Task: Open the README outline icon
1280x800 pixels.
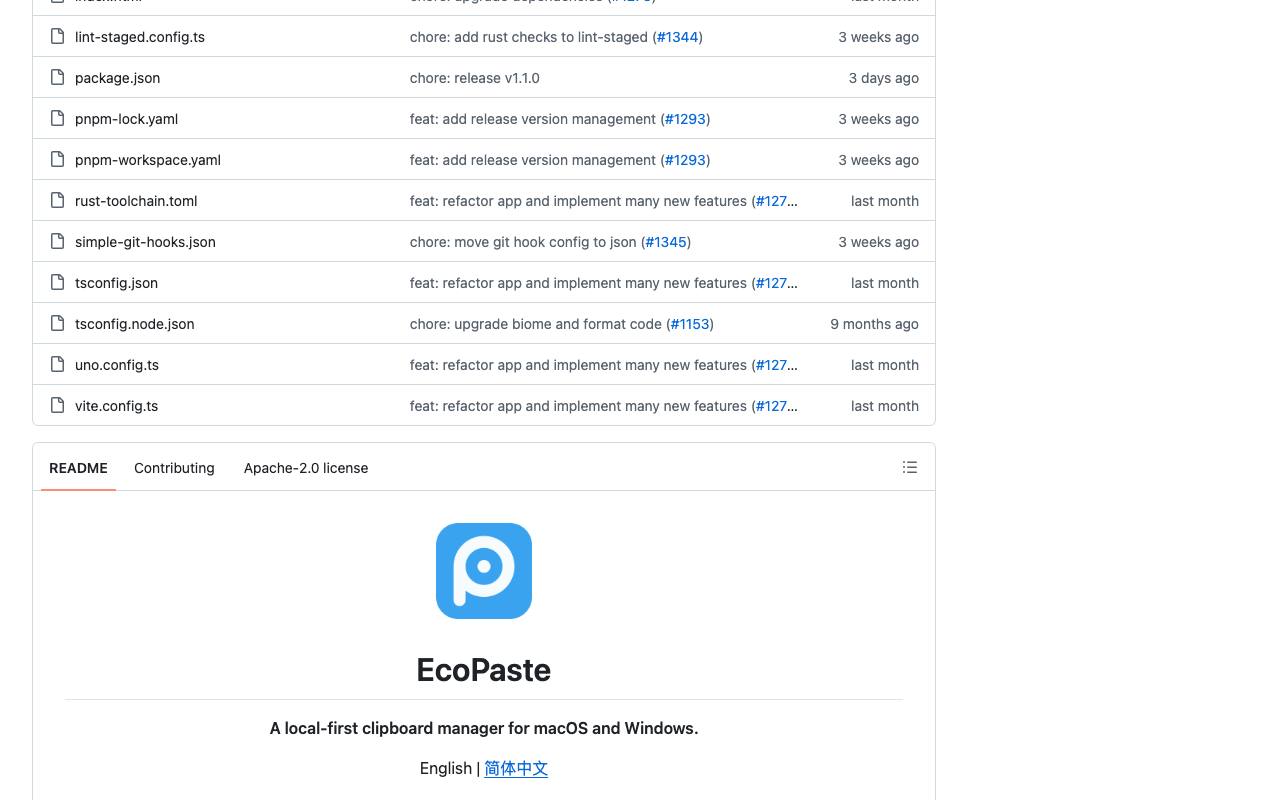Action: pyautogui.click(x=909, y=467)
